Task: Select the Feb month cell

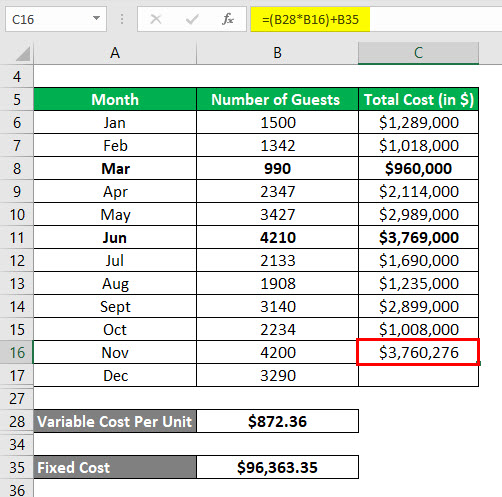Action: [x=115, y=145]
